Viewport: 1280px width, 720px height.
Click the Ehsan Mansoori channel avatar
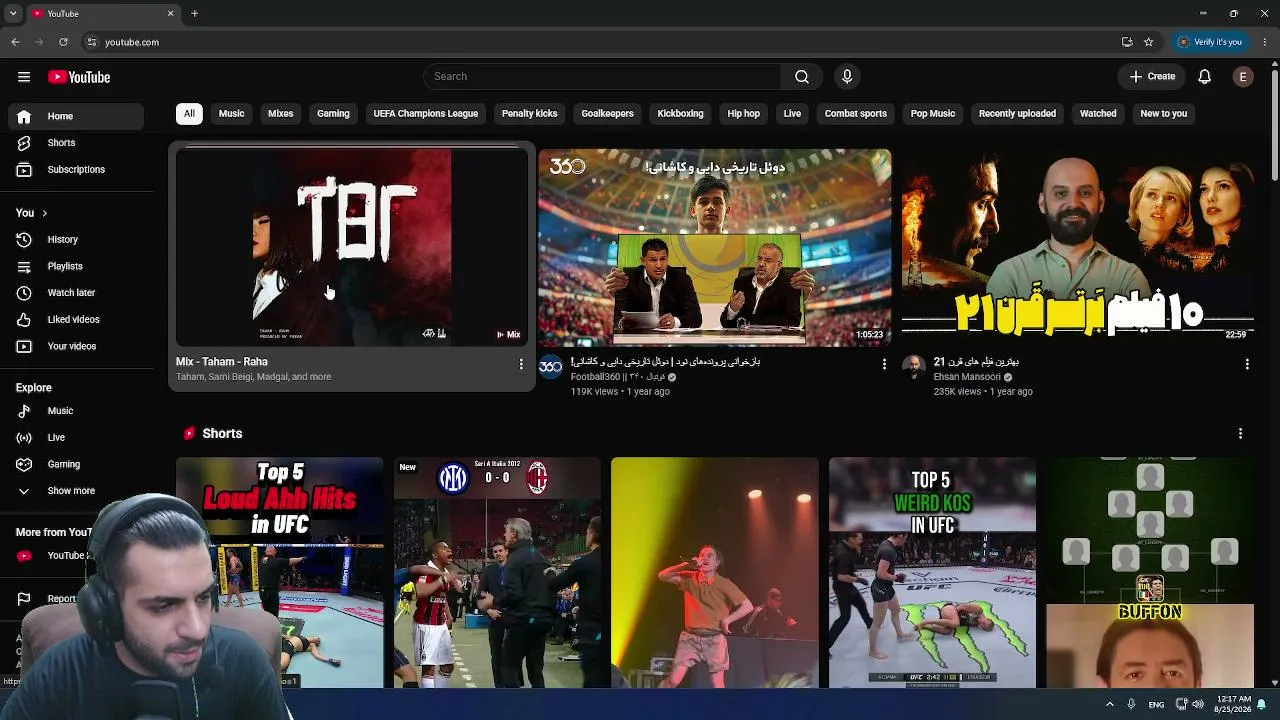click(914, 367)
